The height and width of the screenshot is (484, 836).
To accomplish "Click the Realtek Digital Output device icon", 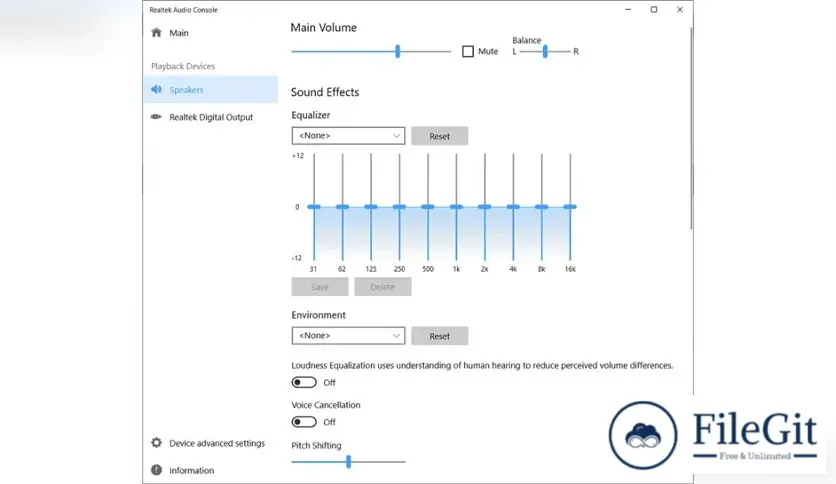I will tap(156, 117).
